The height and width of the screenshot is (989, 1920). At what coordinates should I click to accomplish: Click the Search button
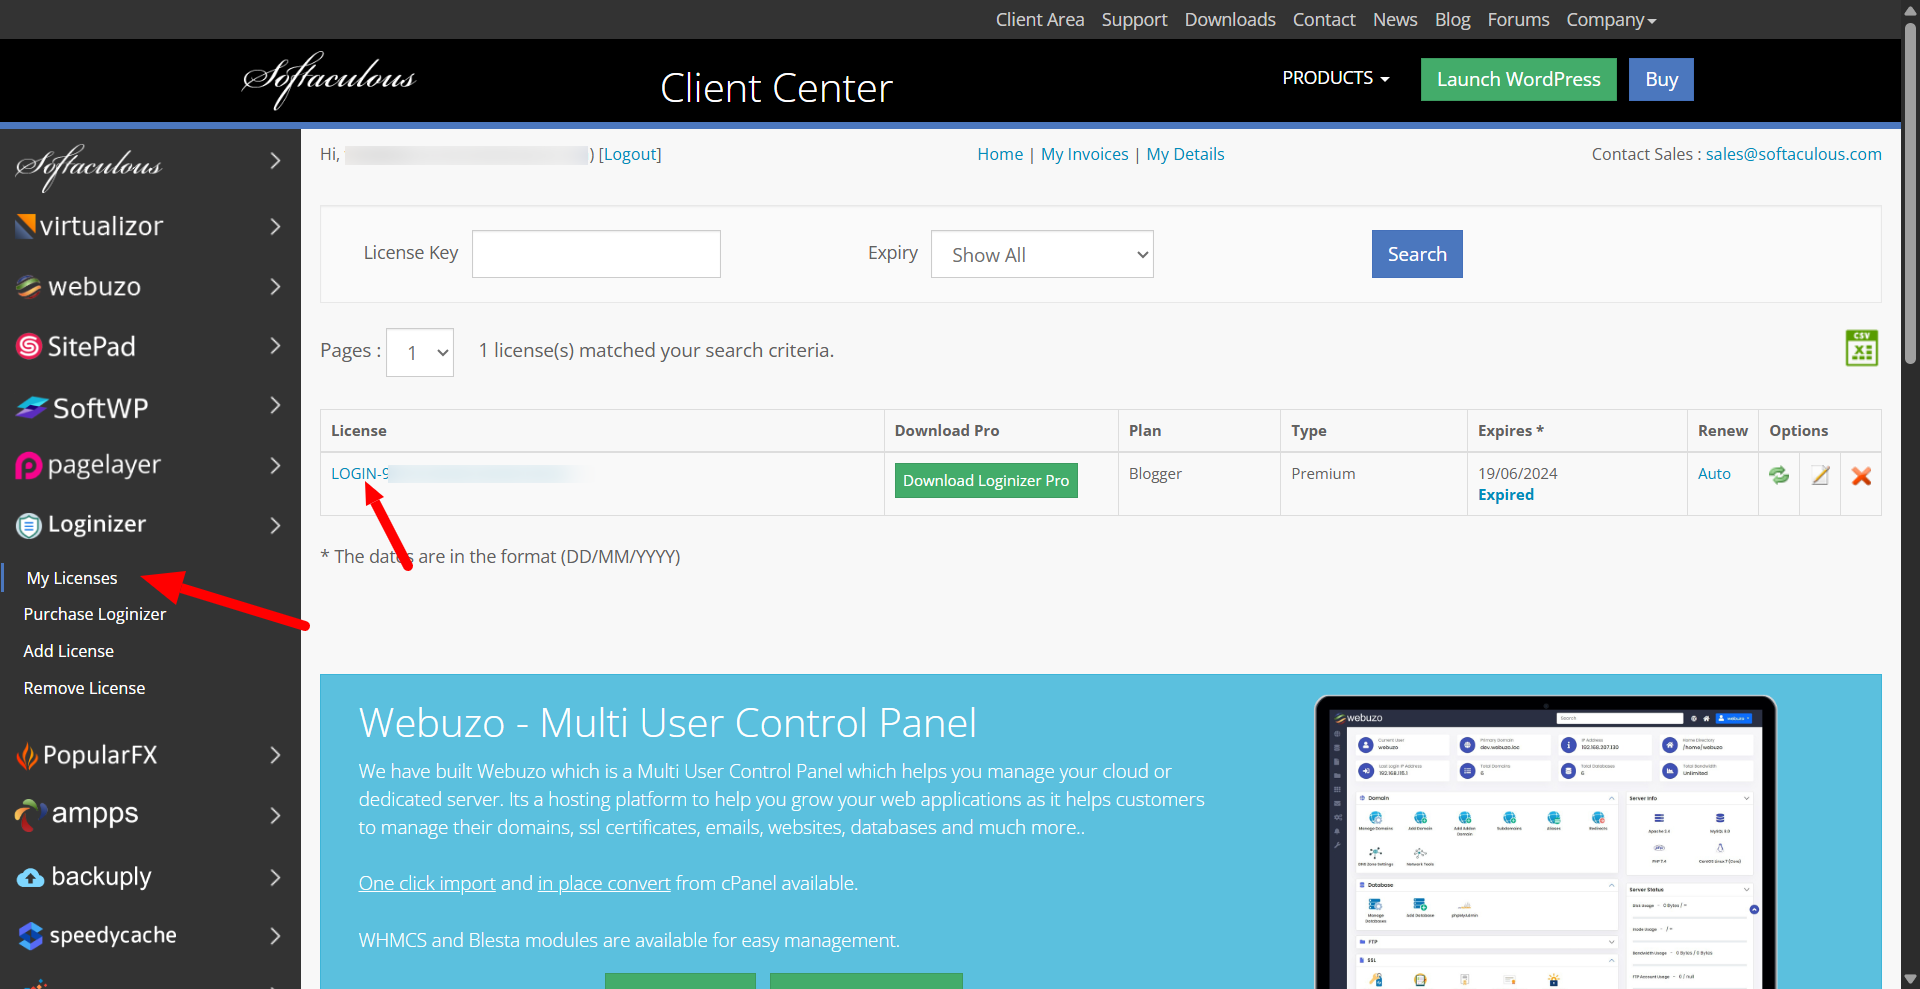point(1417,254)
